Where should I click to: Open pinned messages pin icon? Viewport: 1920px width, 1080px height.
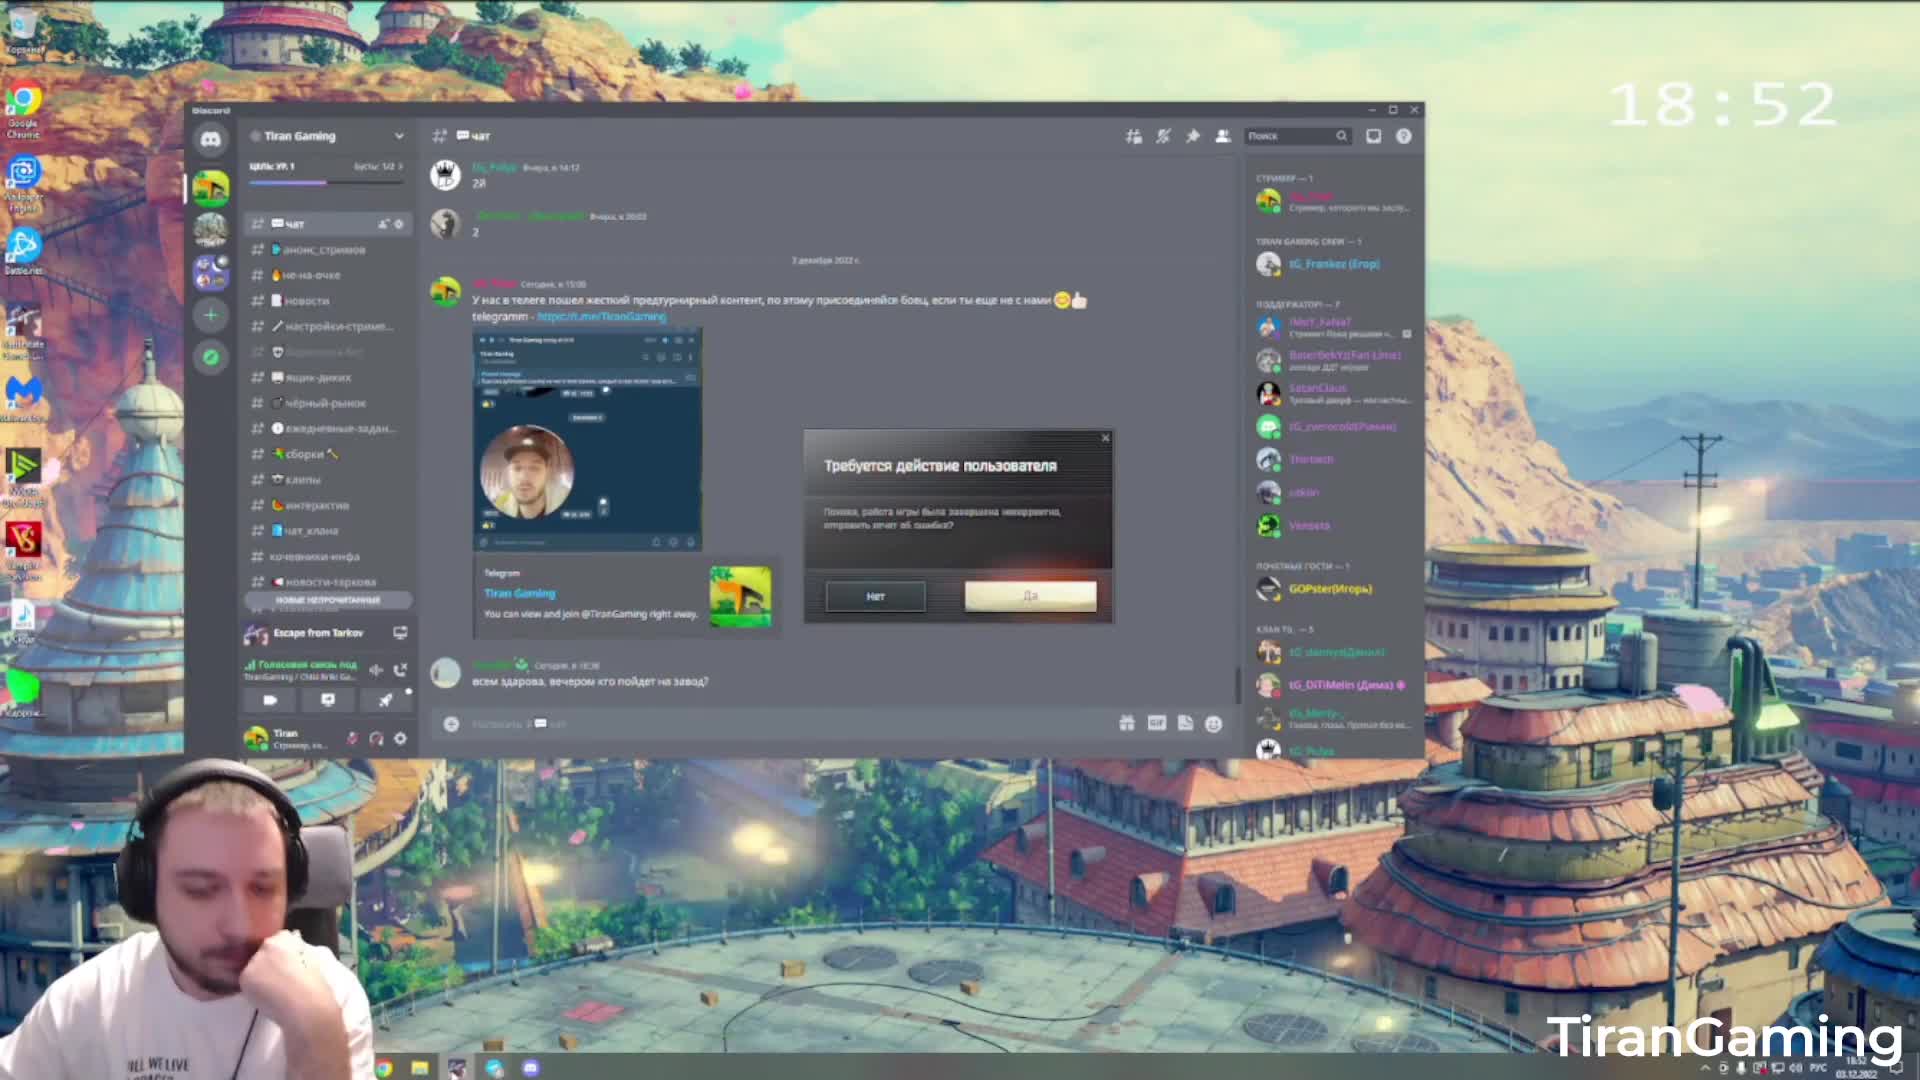coord(1193,136)
